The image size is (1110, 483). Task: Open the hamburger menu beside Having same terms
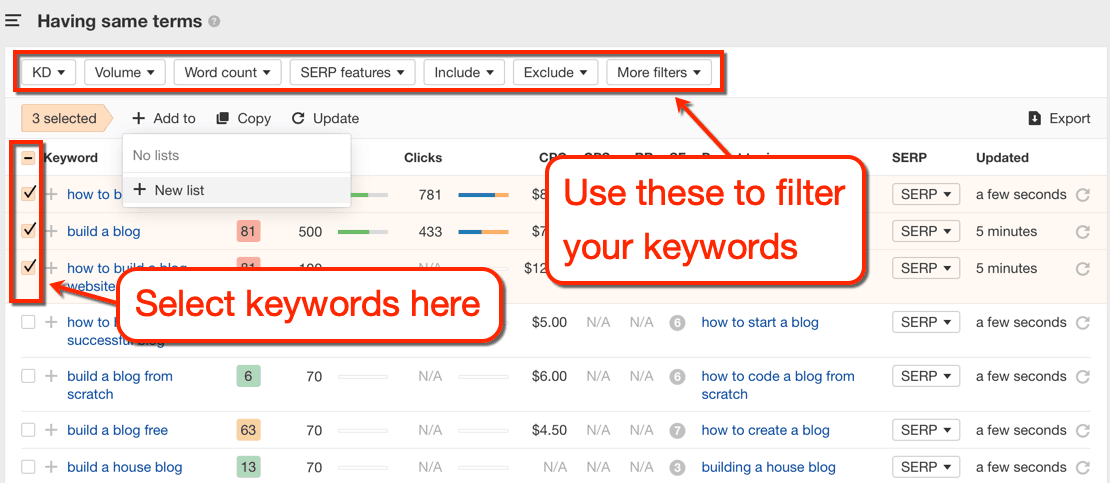pyautogui.click(x=13, y=21)
